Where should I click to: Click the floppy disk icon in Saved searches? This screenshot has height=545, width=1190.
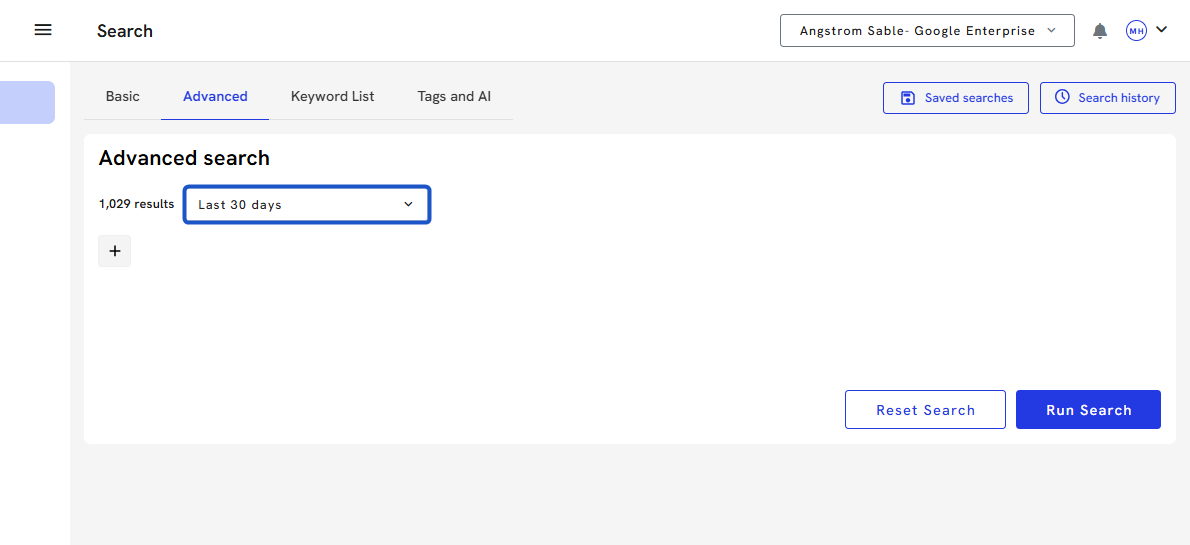pos(908,98)
